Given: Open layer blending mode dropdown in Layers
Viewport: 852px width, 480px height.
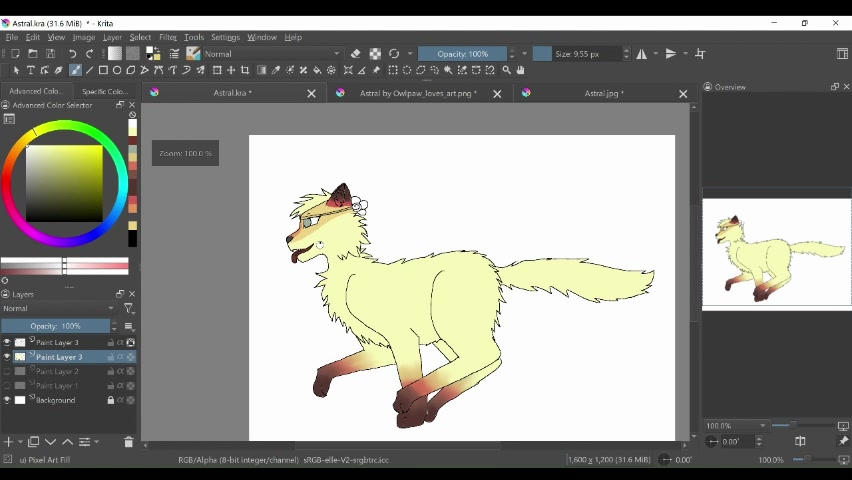Looking at the screenshot, I should point(59,308).
